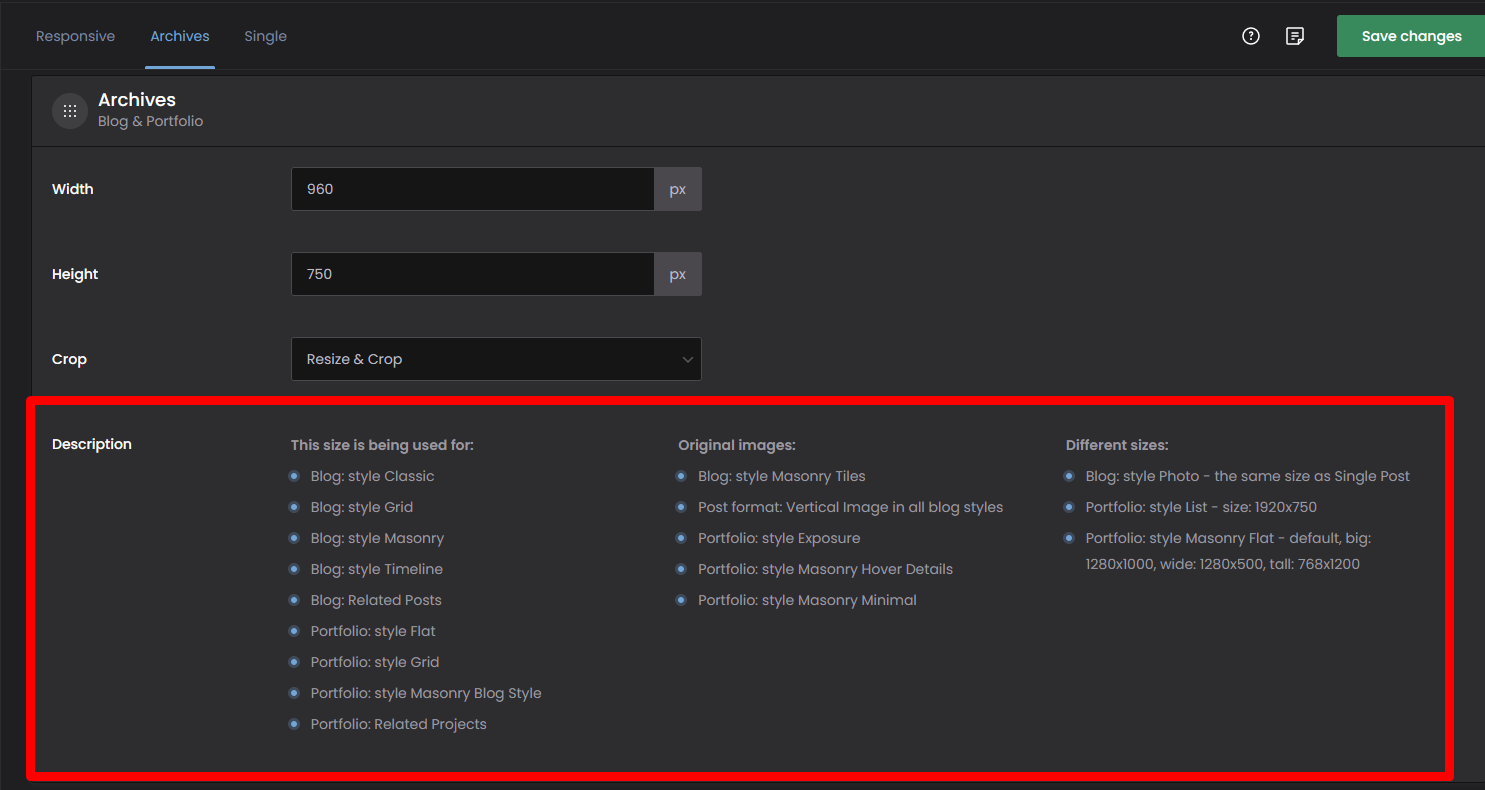Open the notes document icon

click(x=1295, y=36)
